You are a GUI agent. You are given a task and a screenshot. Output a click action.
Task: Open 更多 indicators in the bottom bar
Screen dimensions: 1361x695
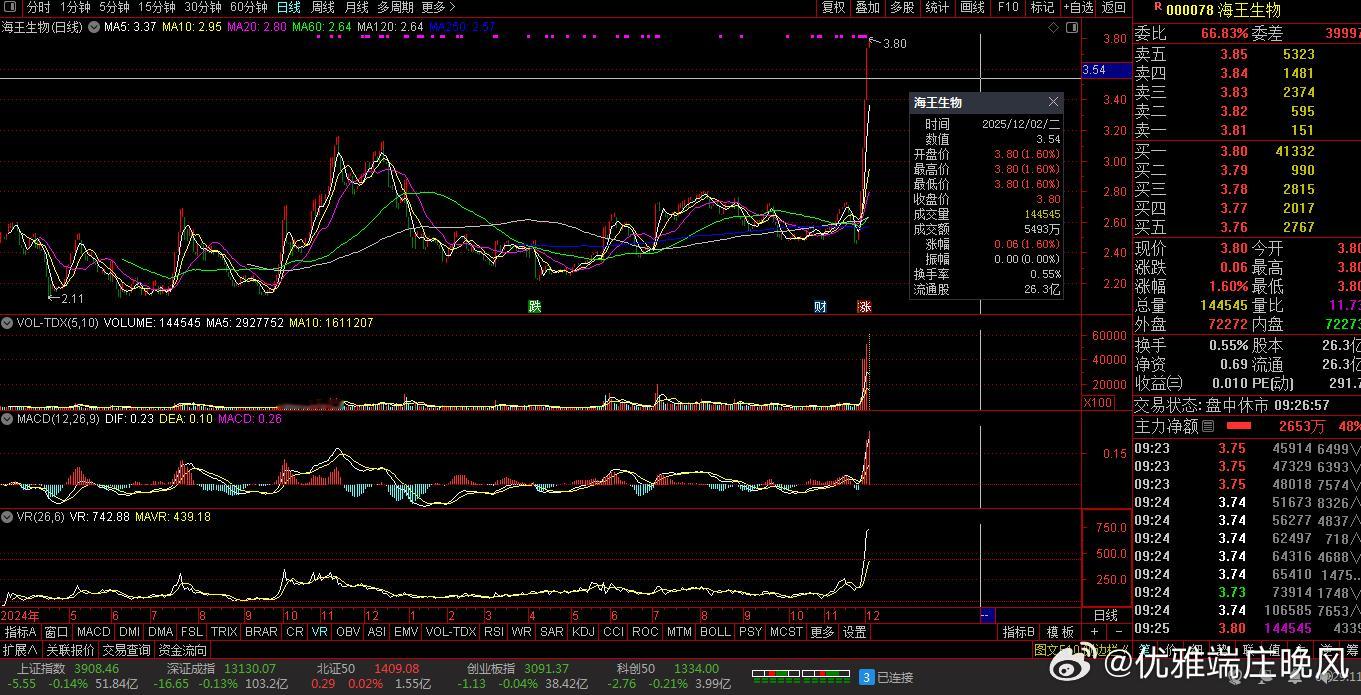click(822, 632)
